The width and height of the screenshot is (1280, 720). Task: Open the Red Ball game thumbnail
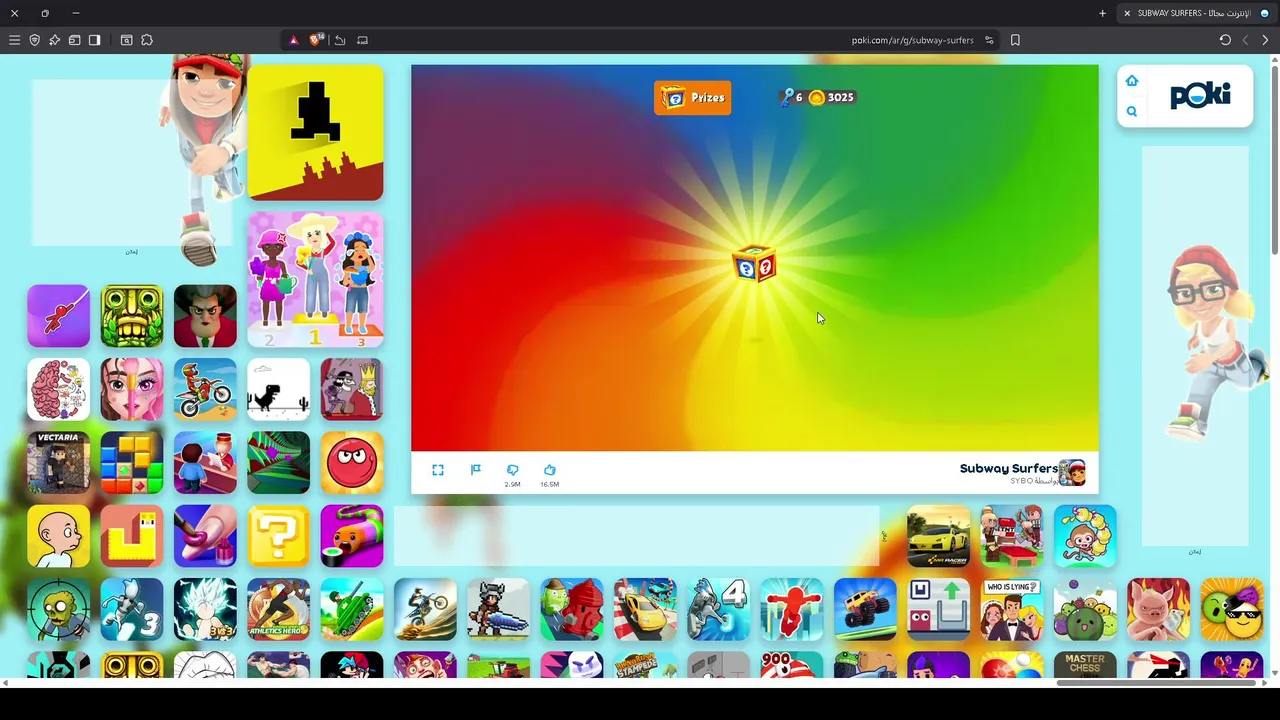click(352, 462)
